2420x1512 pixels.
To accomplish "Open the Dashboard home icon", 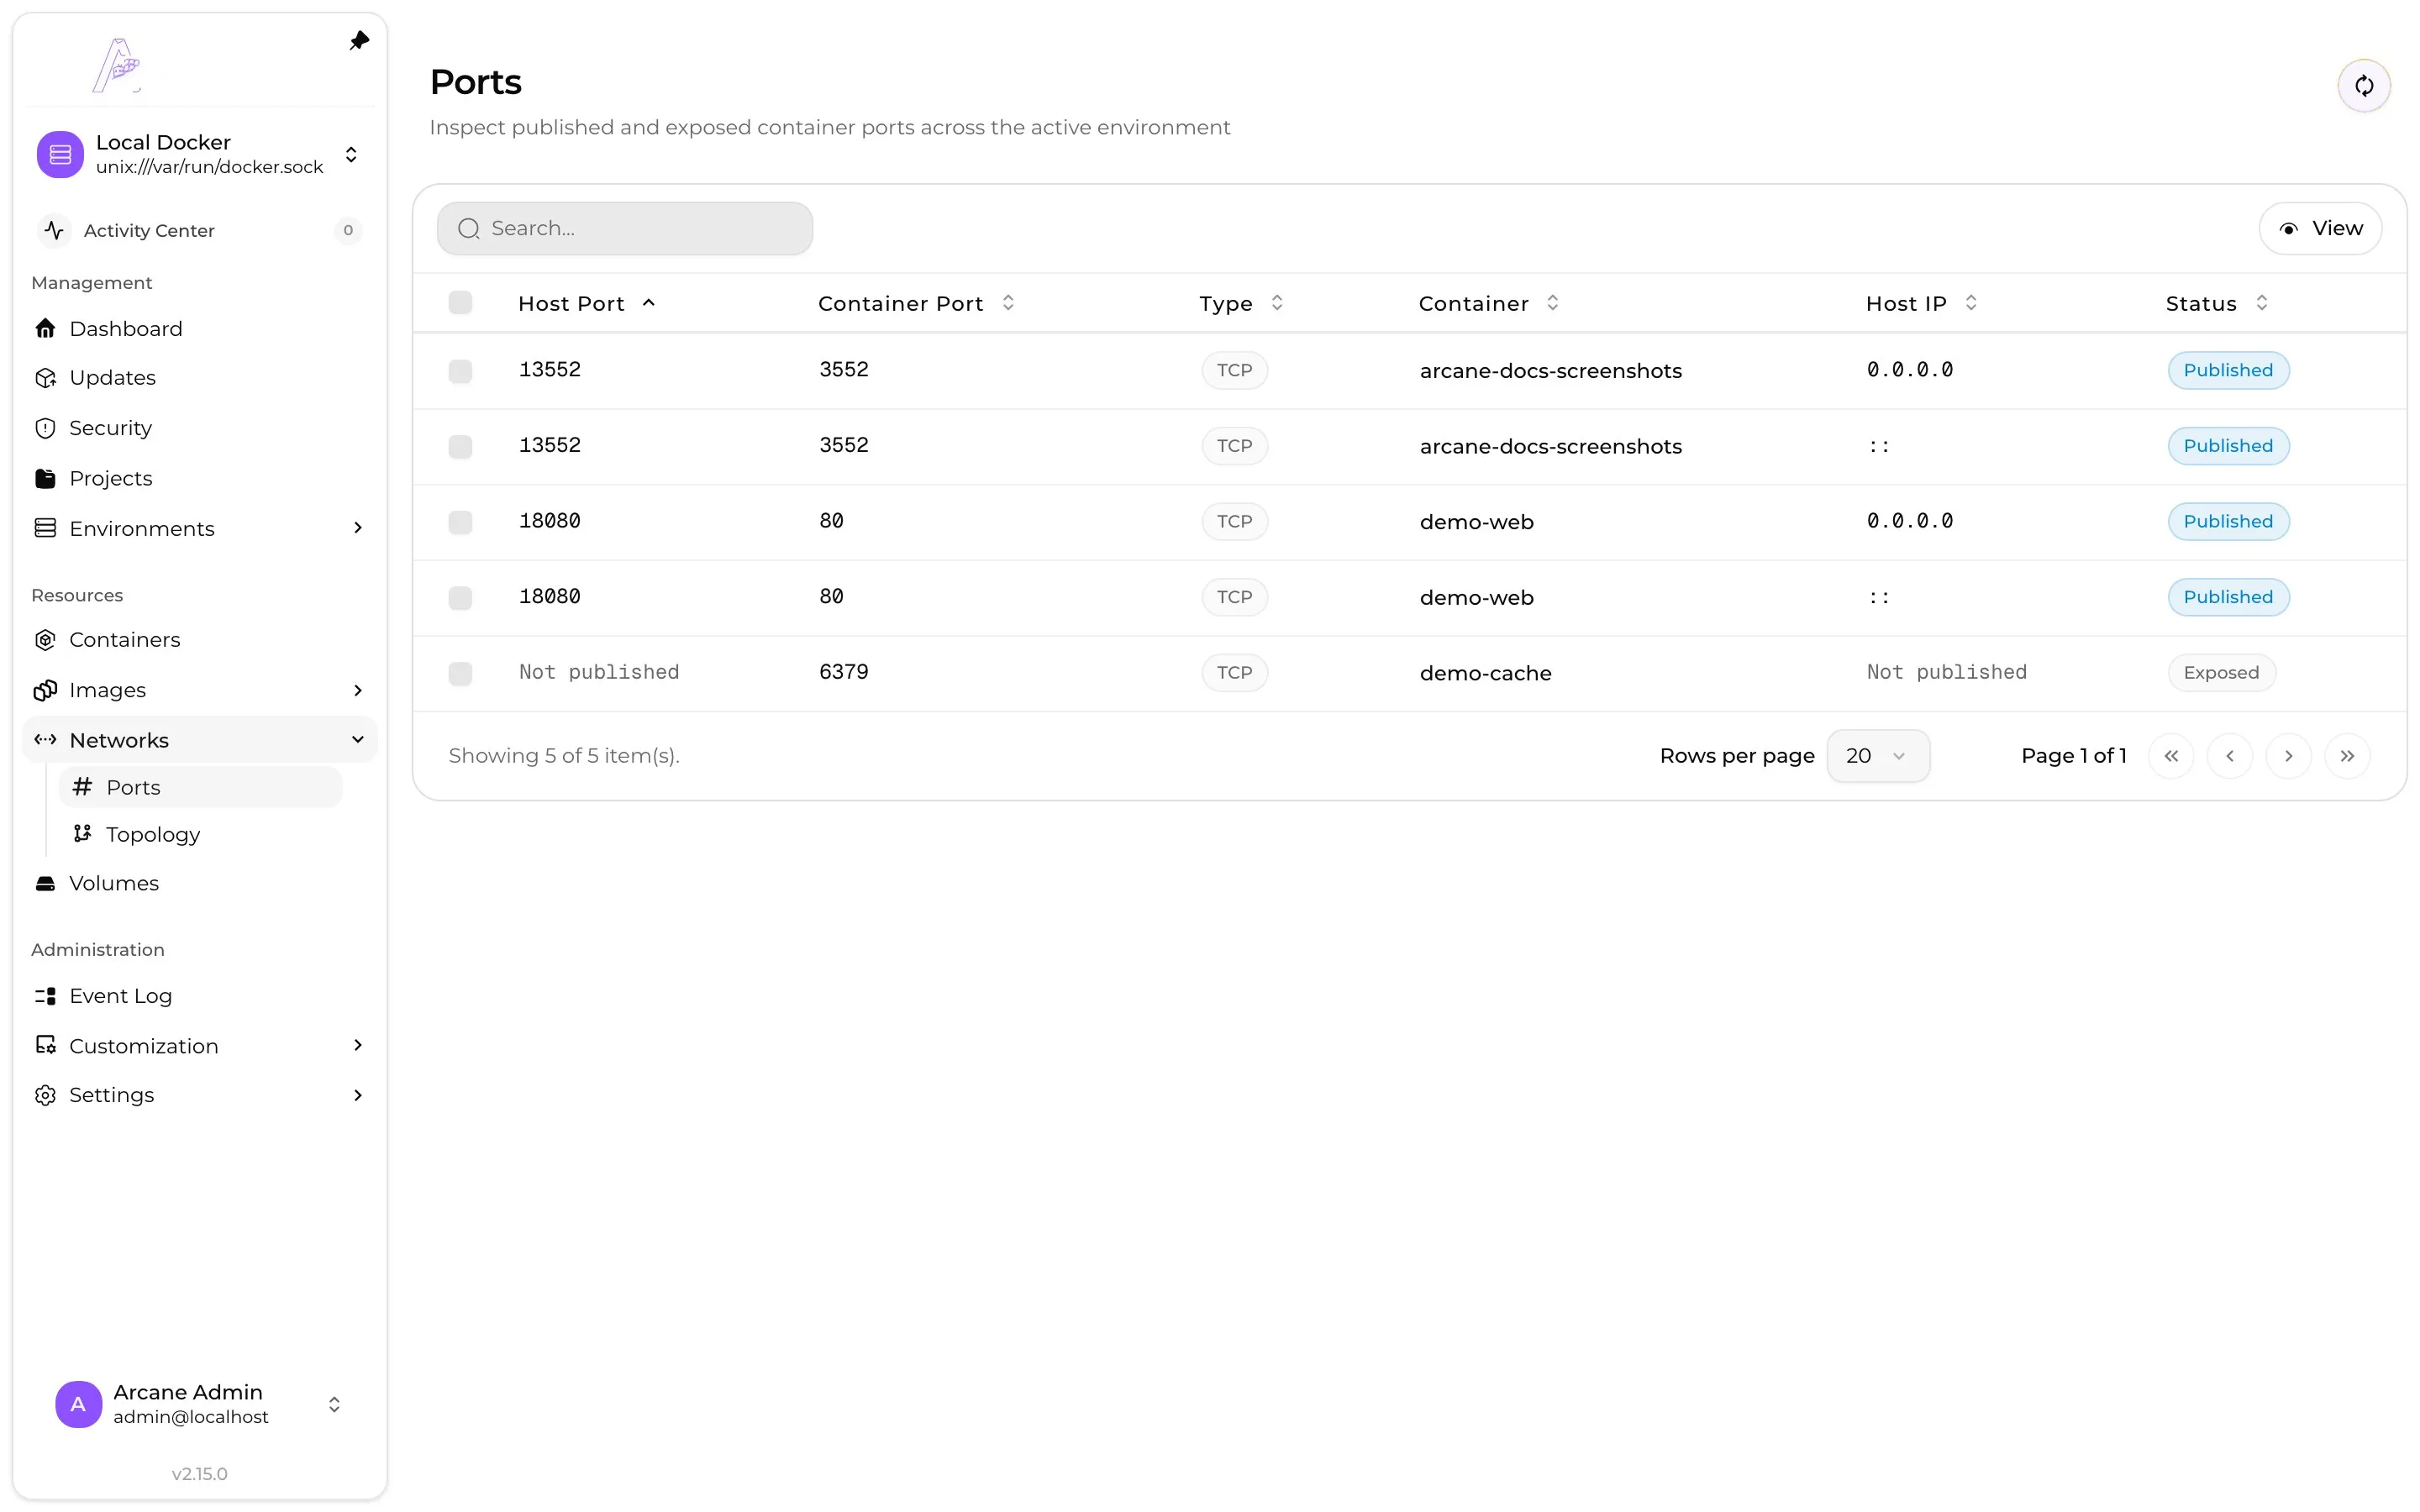I will [45, 328].
